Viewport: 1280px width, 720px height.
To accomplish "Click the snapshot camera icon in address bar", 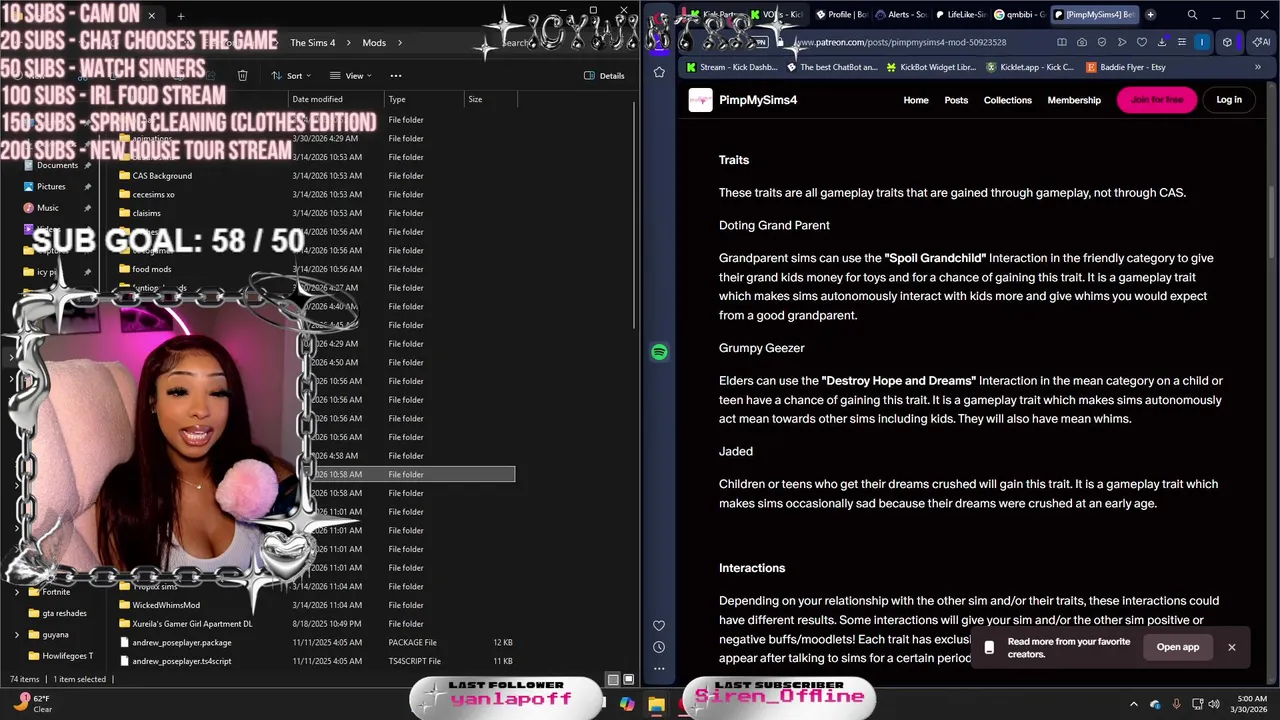I will tap(1082, 42).
